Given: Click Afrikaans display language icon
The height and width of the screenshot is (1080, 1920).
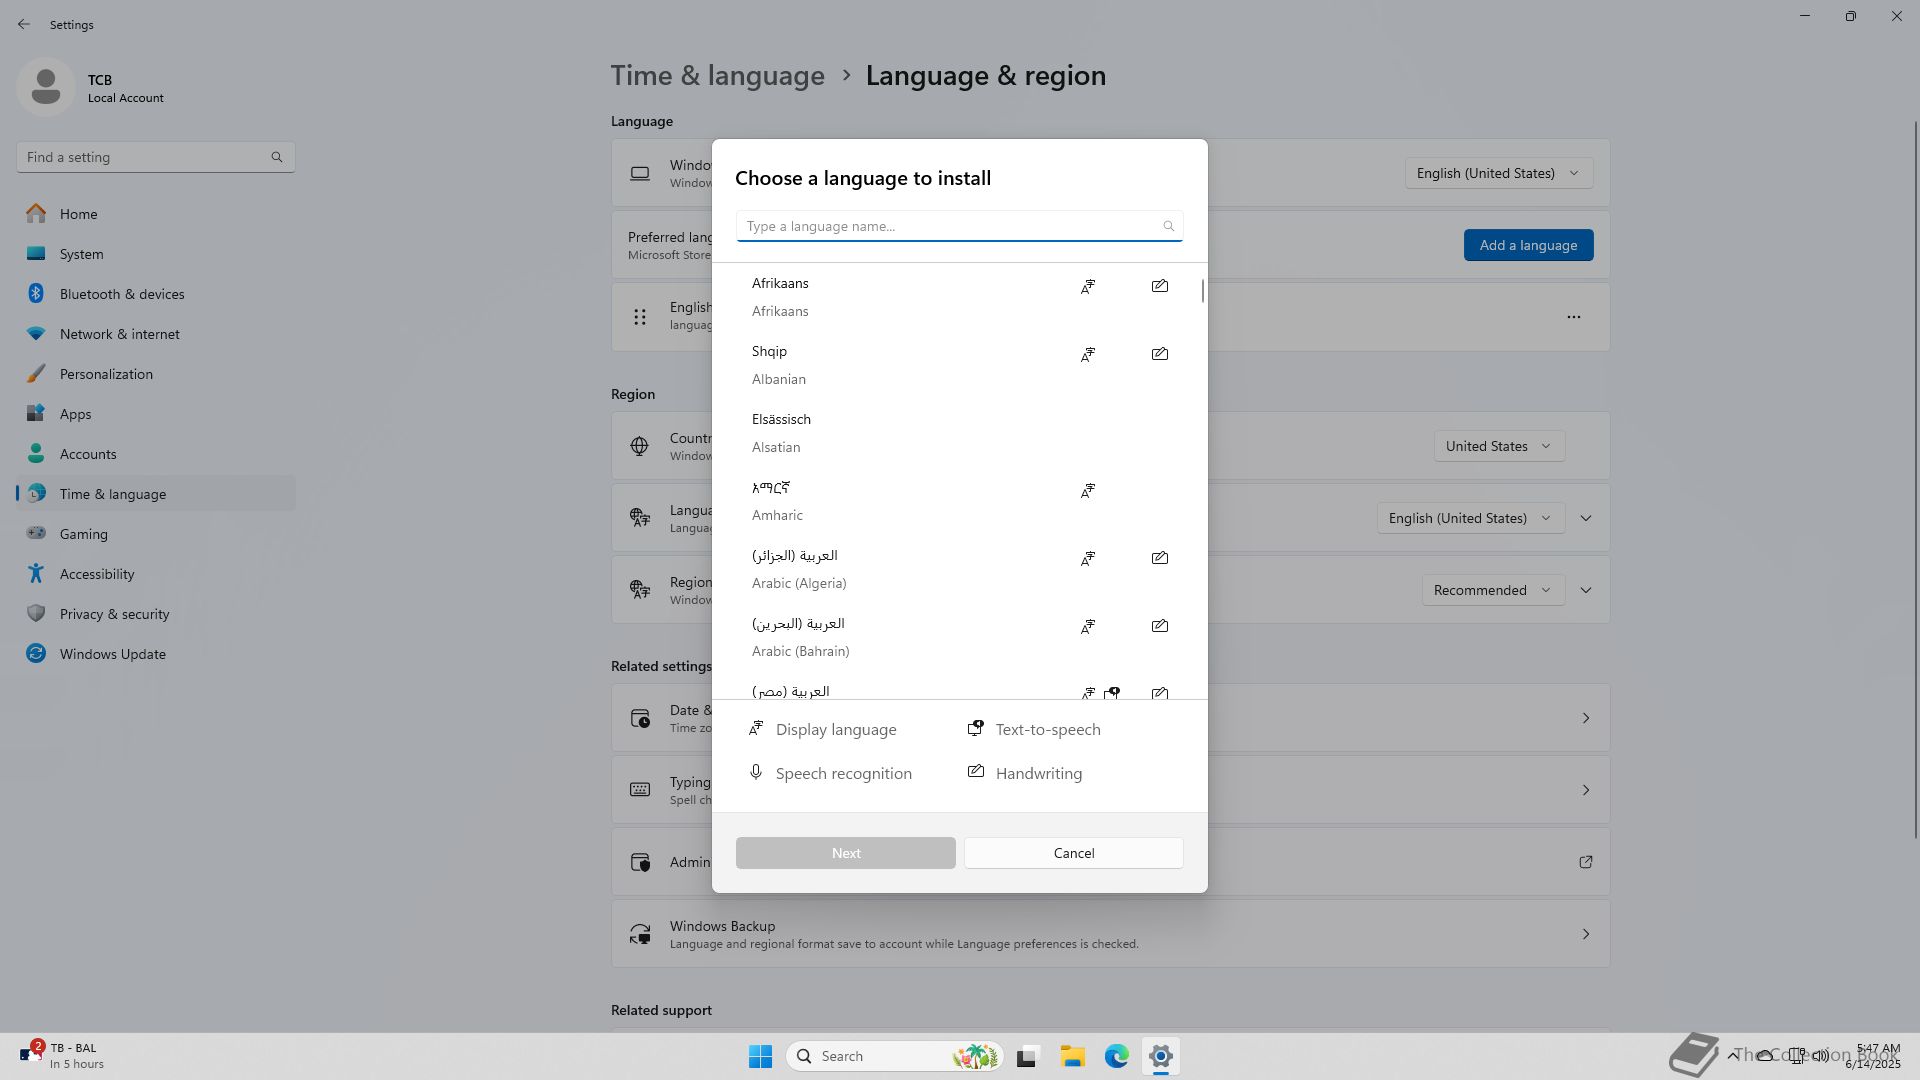Looking at the screenshot, I should coord(1087,287).
